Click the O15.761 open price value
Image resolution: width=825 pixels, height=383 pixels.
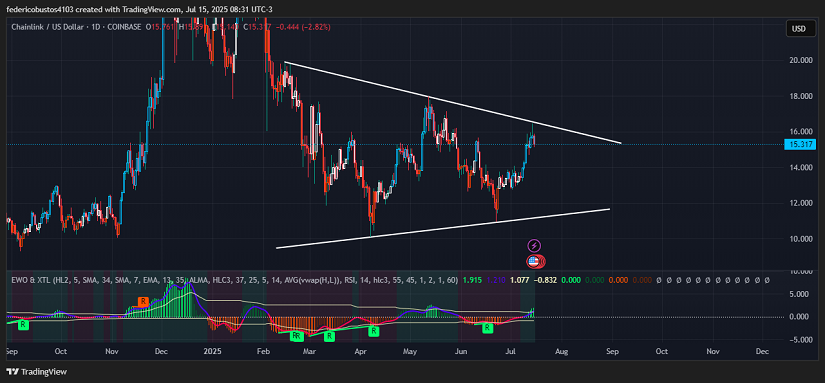point(160,26)
